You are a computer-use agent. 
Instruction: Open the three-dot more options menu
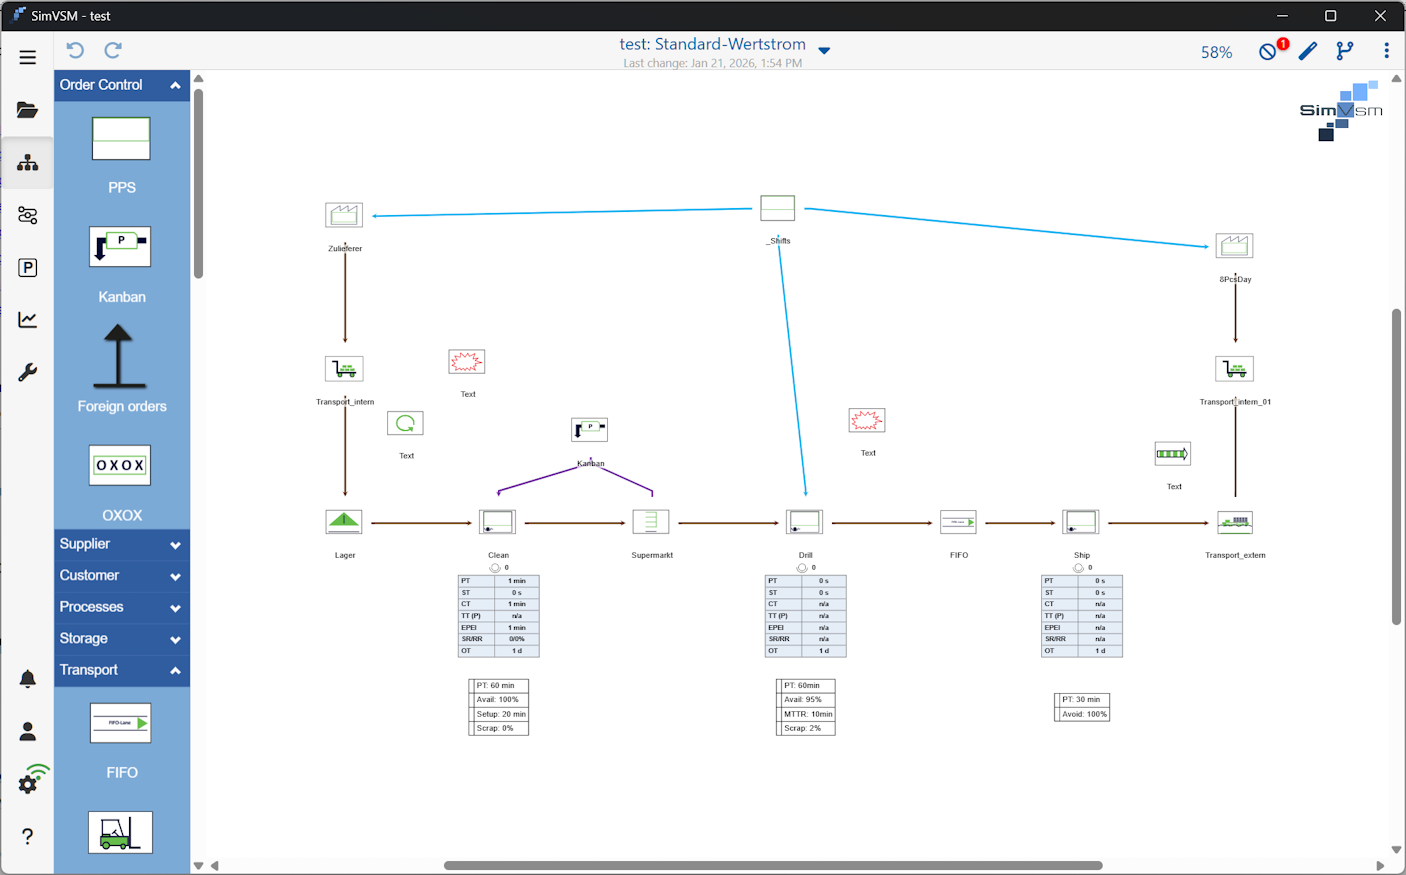pos(1386,51)
